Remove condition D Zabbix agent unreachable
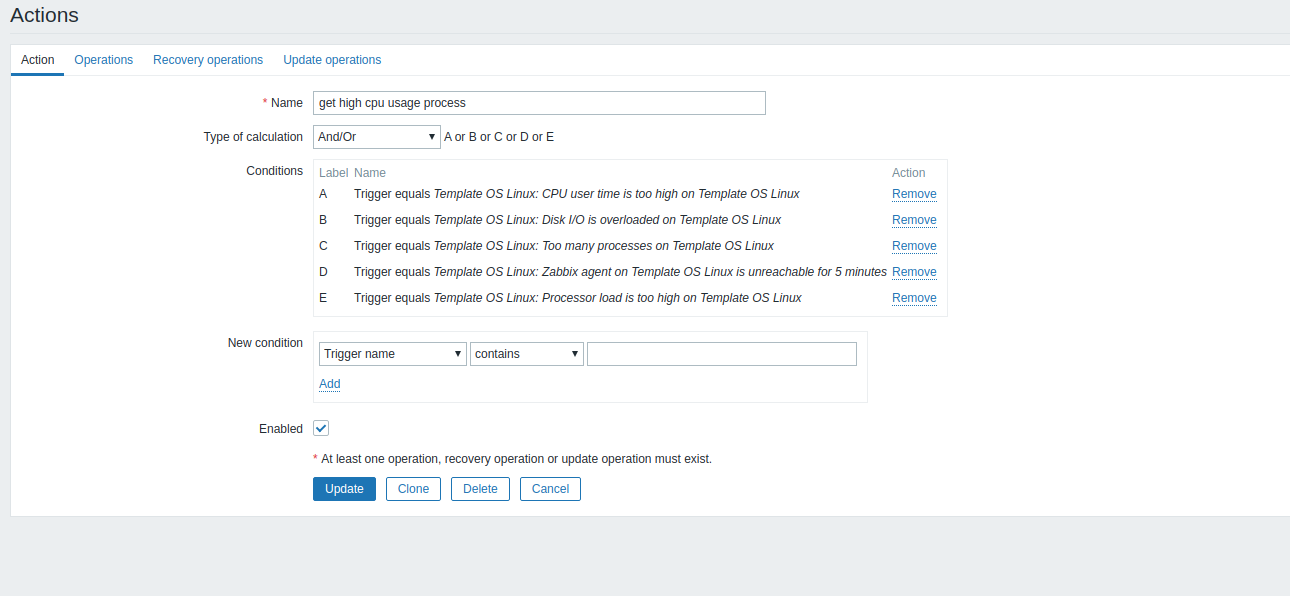1290x596 pixels. point(914,272)
